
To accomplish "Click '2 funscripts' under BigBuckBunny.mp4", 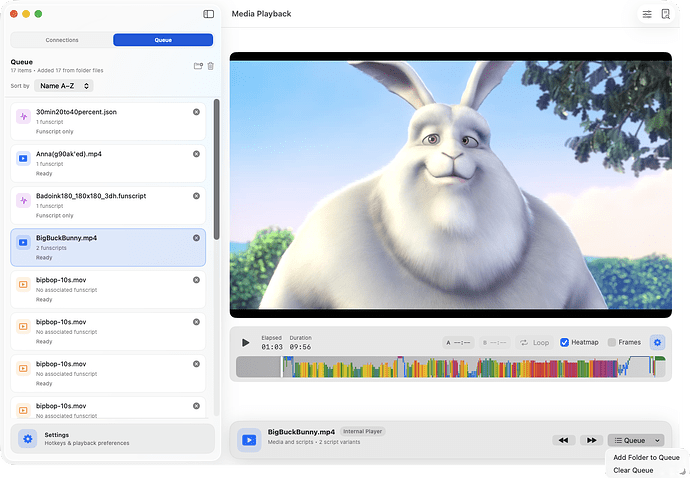I will click(51, 248).
